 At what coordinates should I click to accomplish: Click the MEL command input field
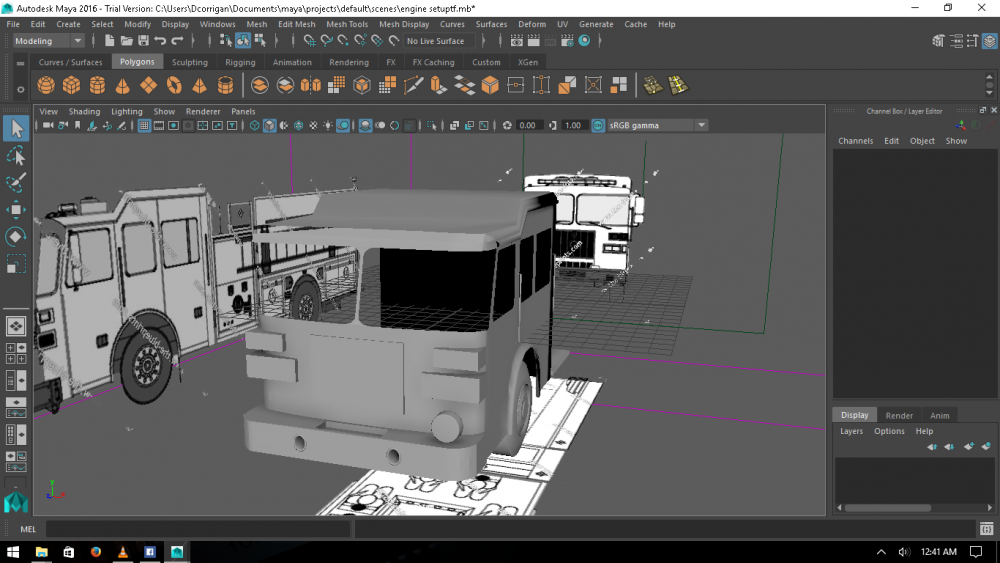coord(198,528)
